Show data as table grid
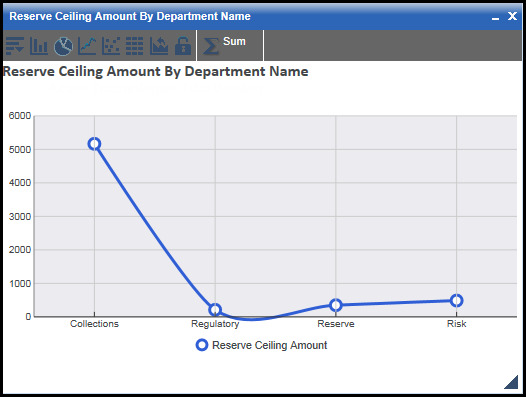Viewport: 526px width, 397px height. click(x=135, y=46)
